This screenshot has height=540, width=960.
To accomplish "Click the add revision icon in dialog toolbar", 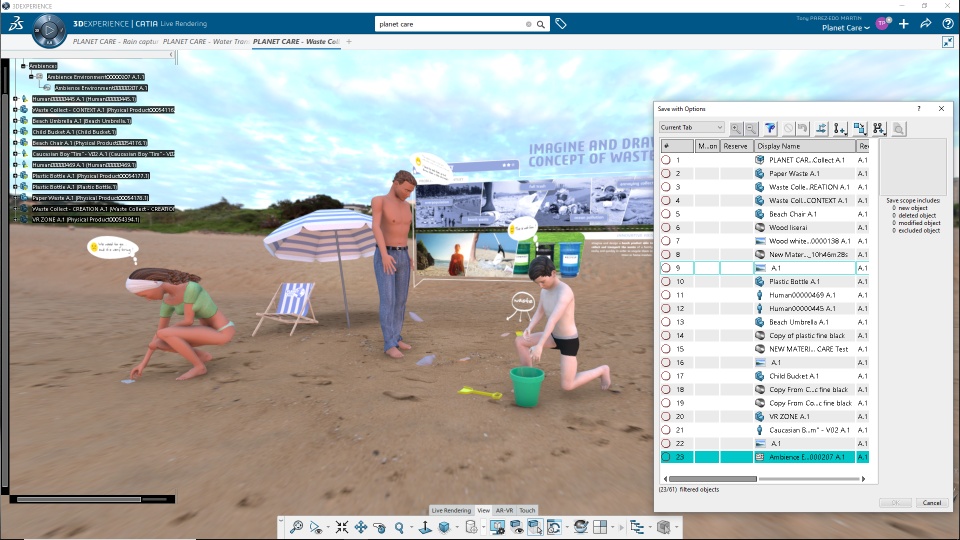I will [x=840, y=128].
